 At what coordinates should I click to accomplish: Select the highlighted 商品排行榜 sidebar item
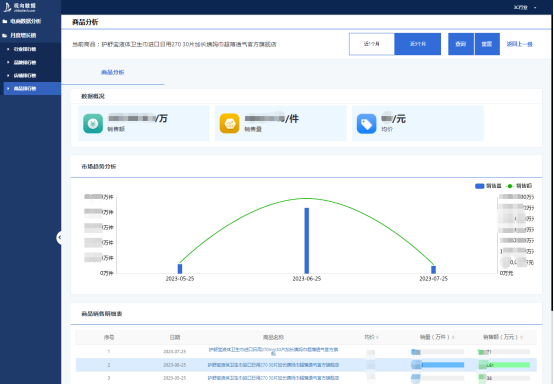32,88
